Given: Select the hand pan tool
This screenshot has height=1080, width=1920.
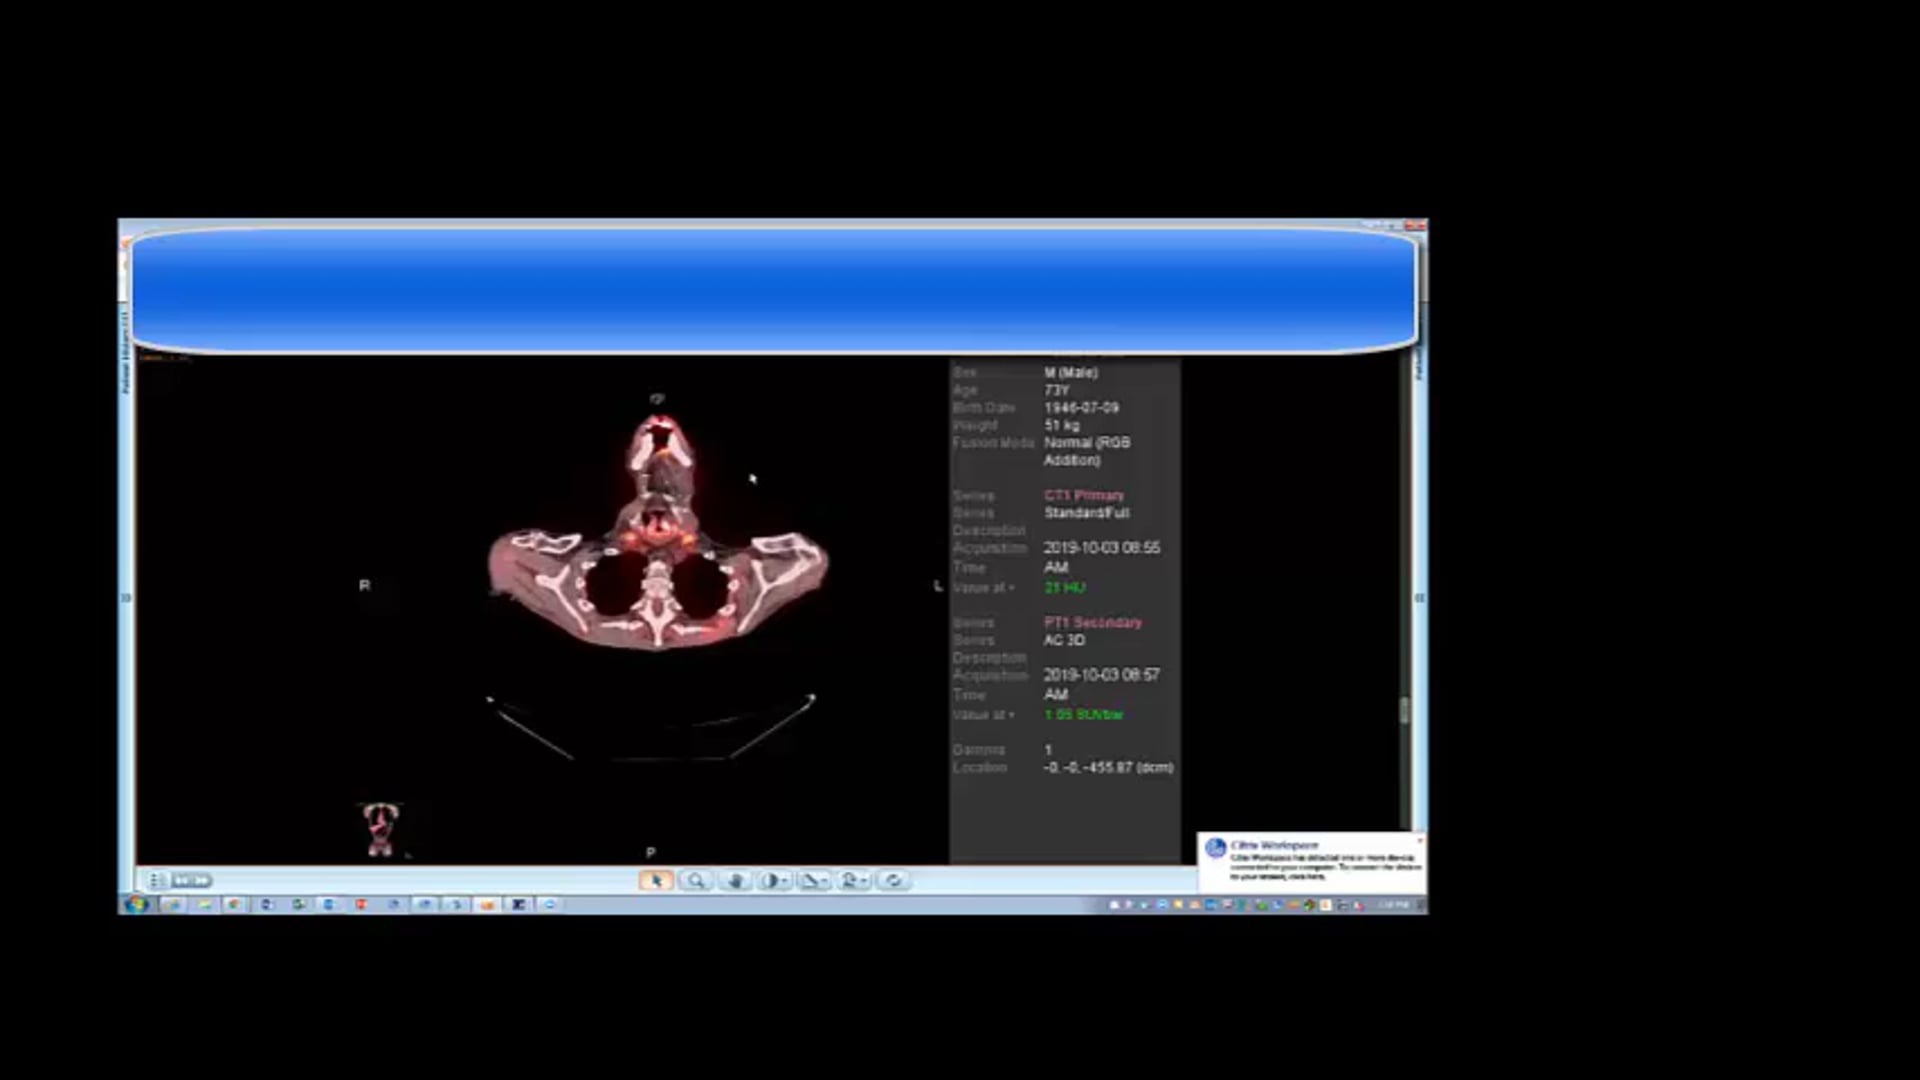Looking at the screenshot, I should pos(737,881).
